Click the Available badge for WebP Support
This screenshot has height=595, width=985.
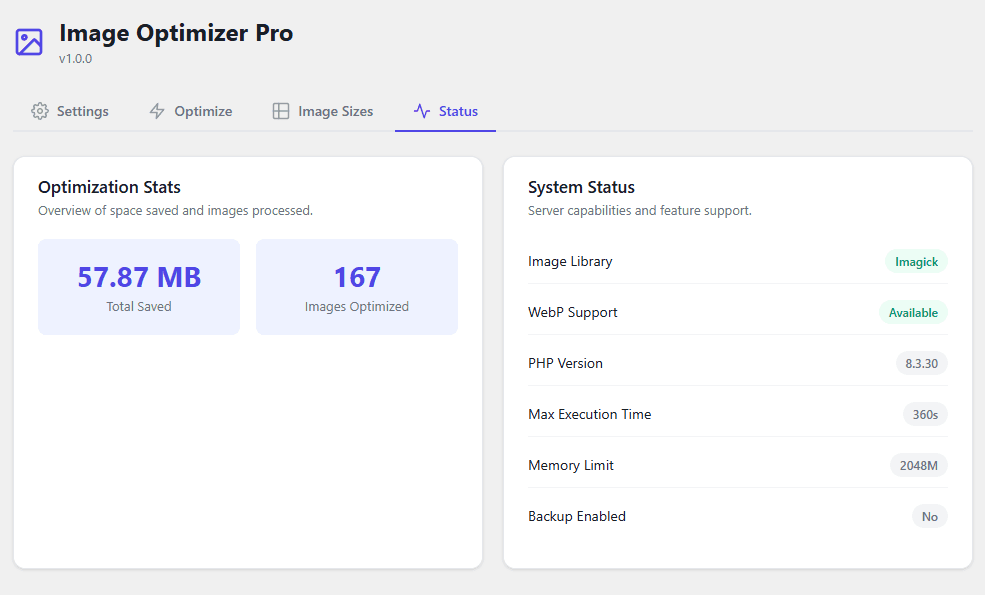point(913,313)
